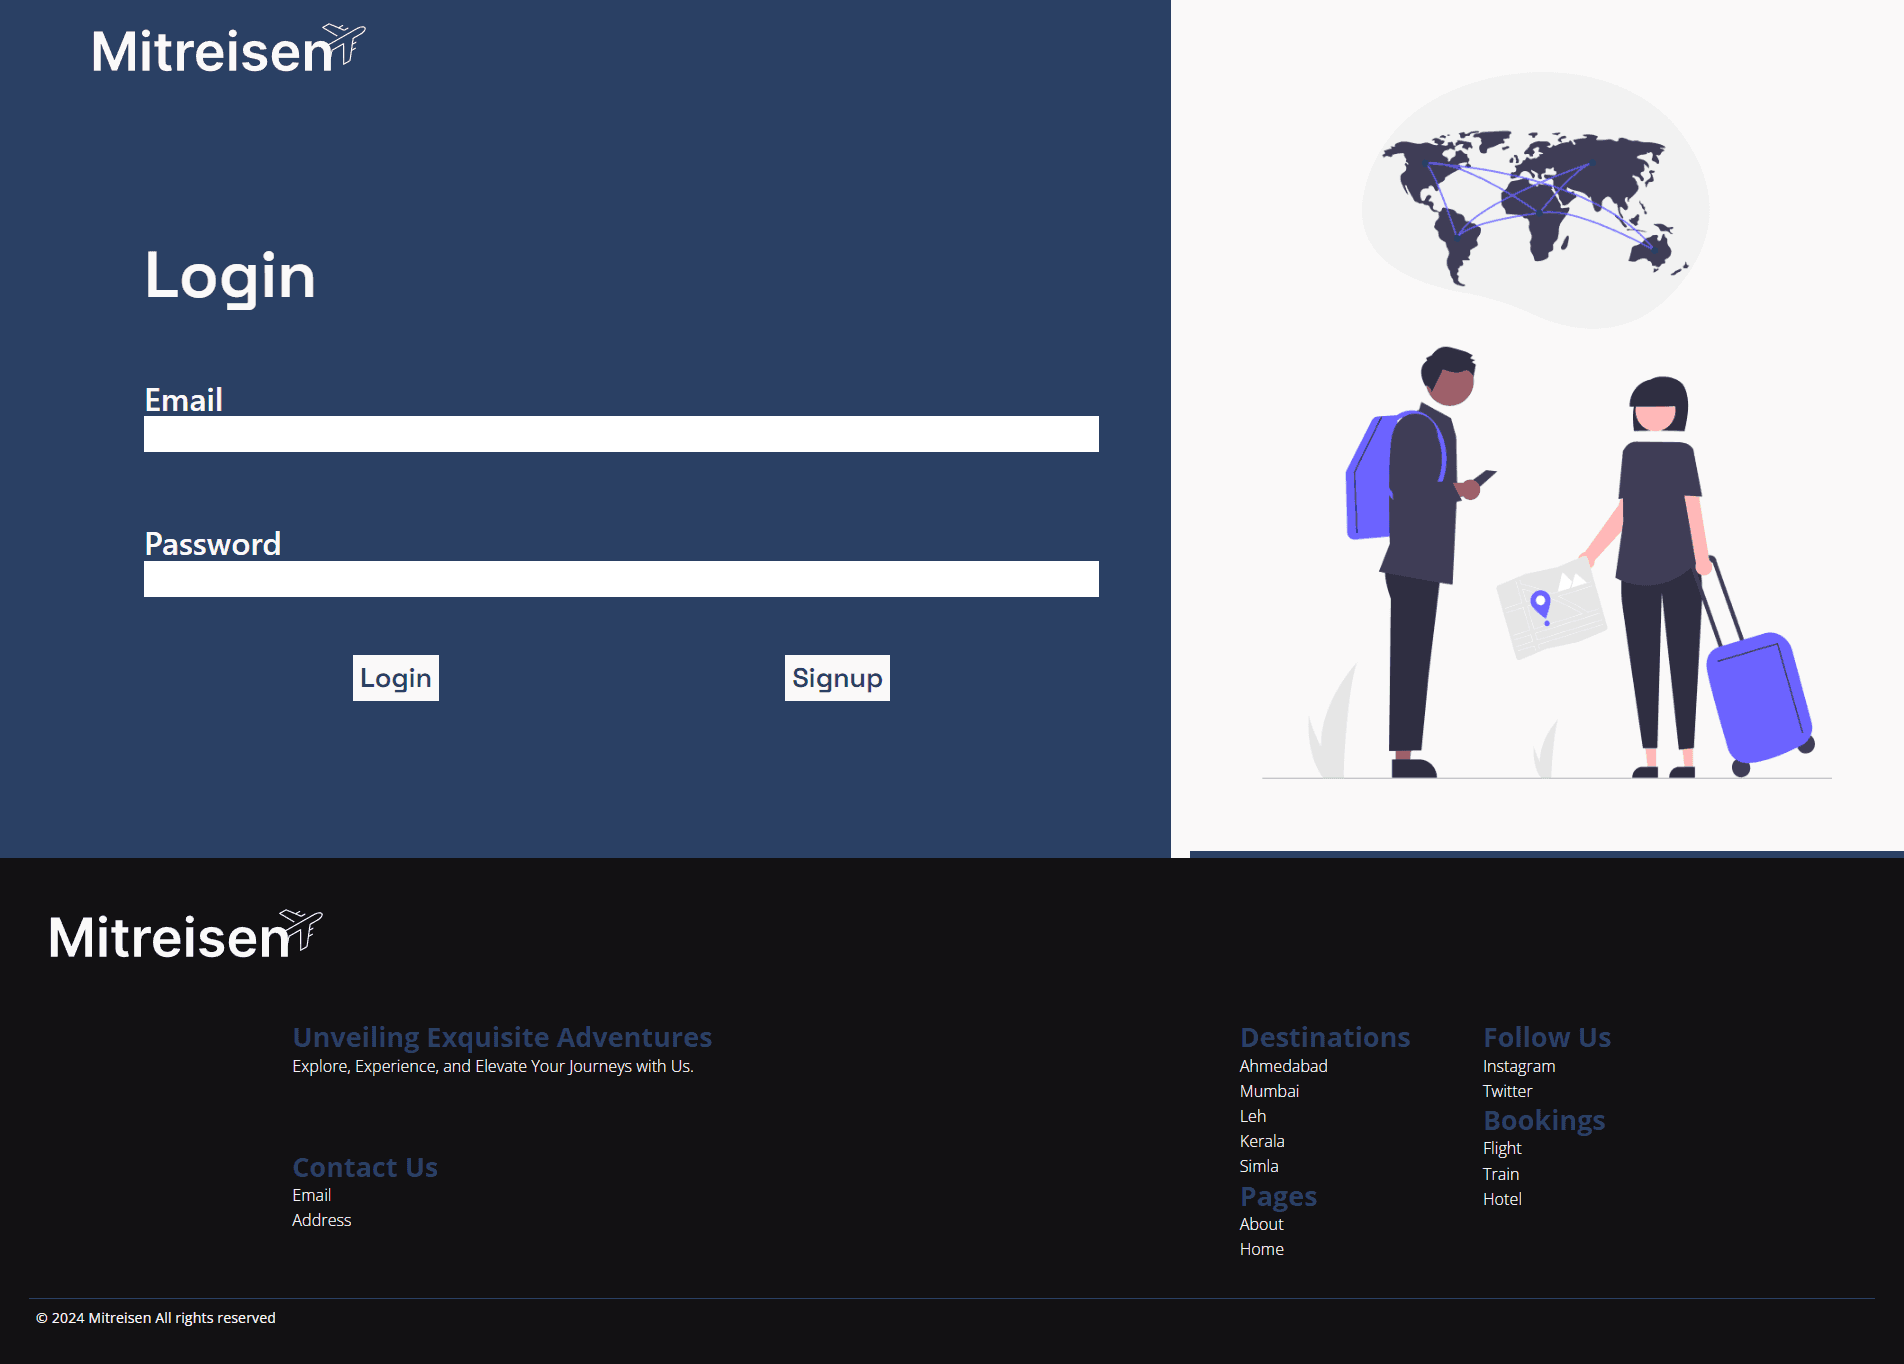Open the Ahmedabad destination link
This screenshot has height=1364, width=1904.
[x=1283, y=1066]
